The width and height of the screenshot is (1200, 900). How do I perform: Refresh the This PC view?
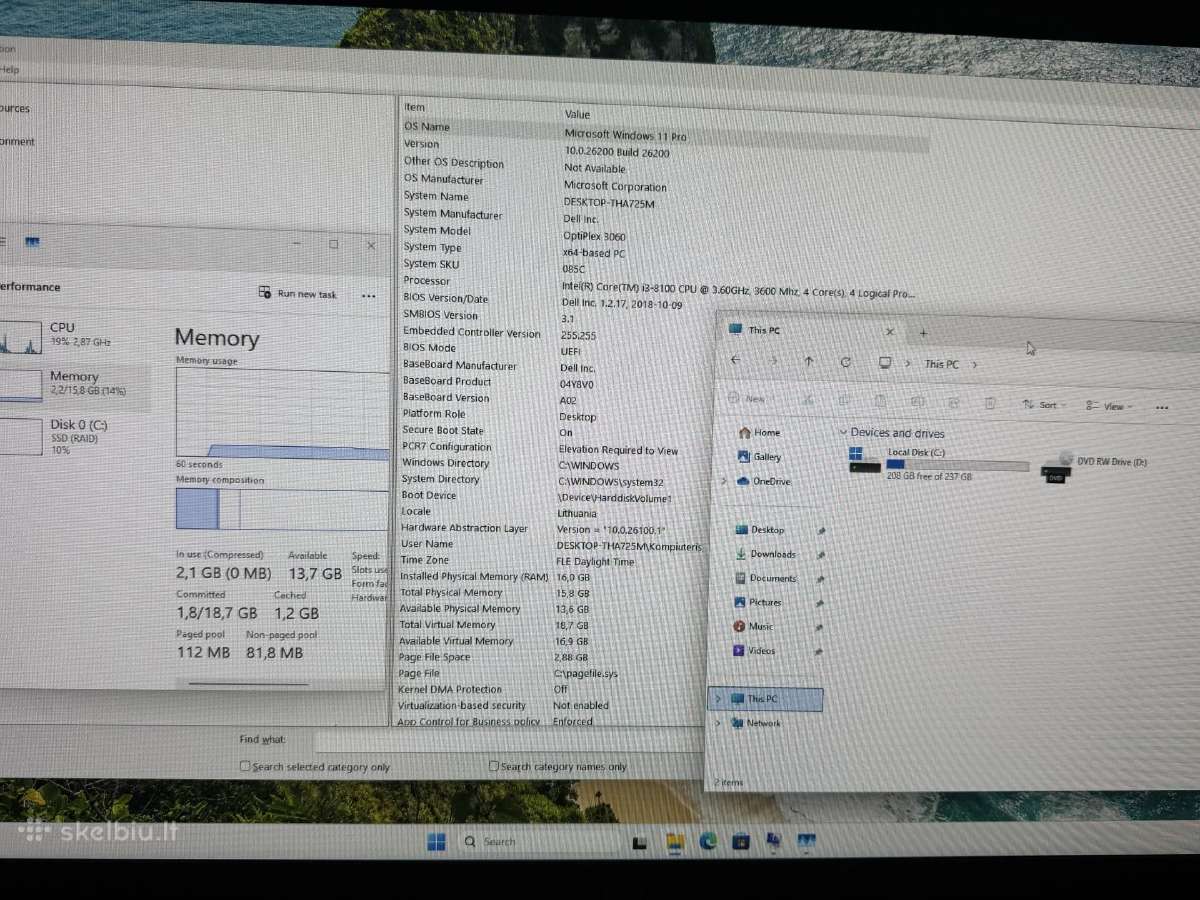click(846, 362)
